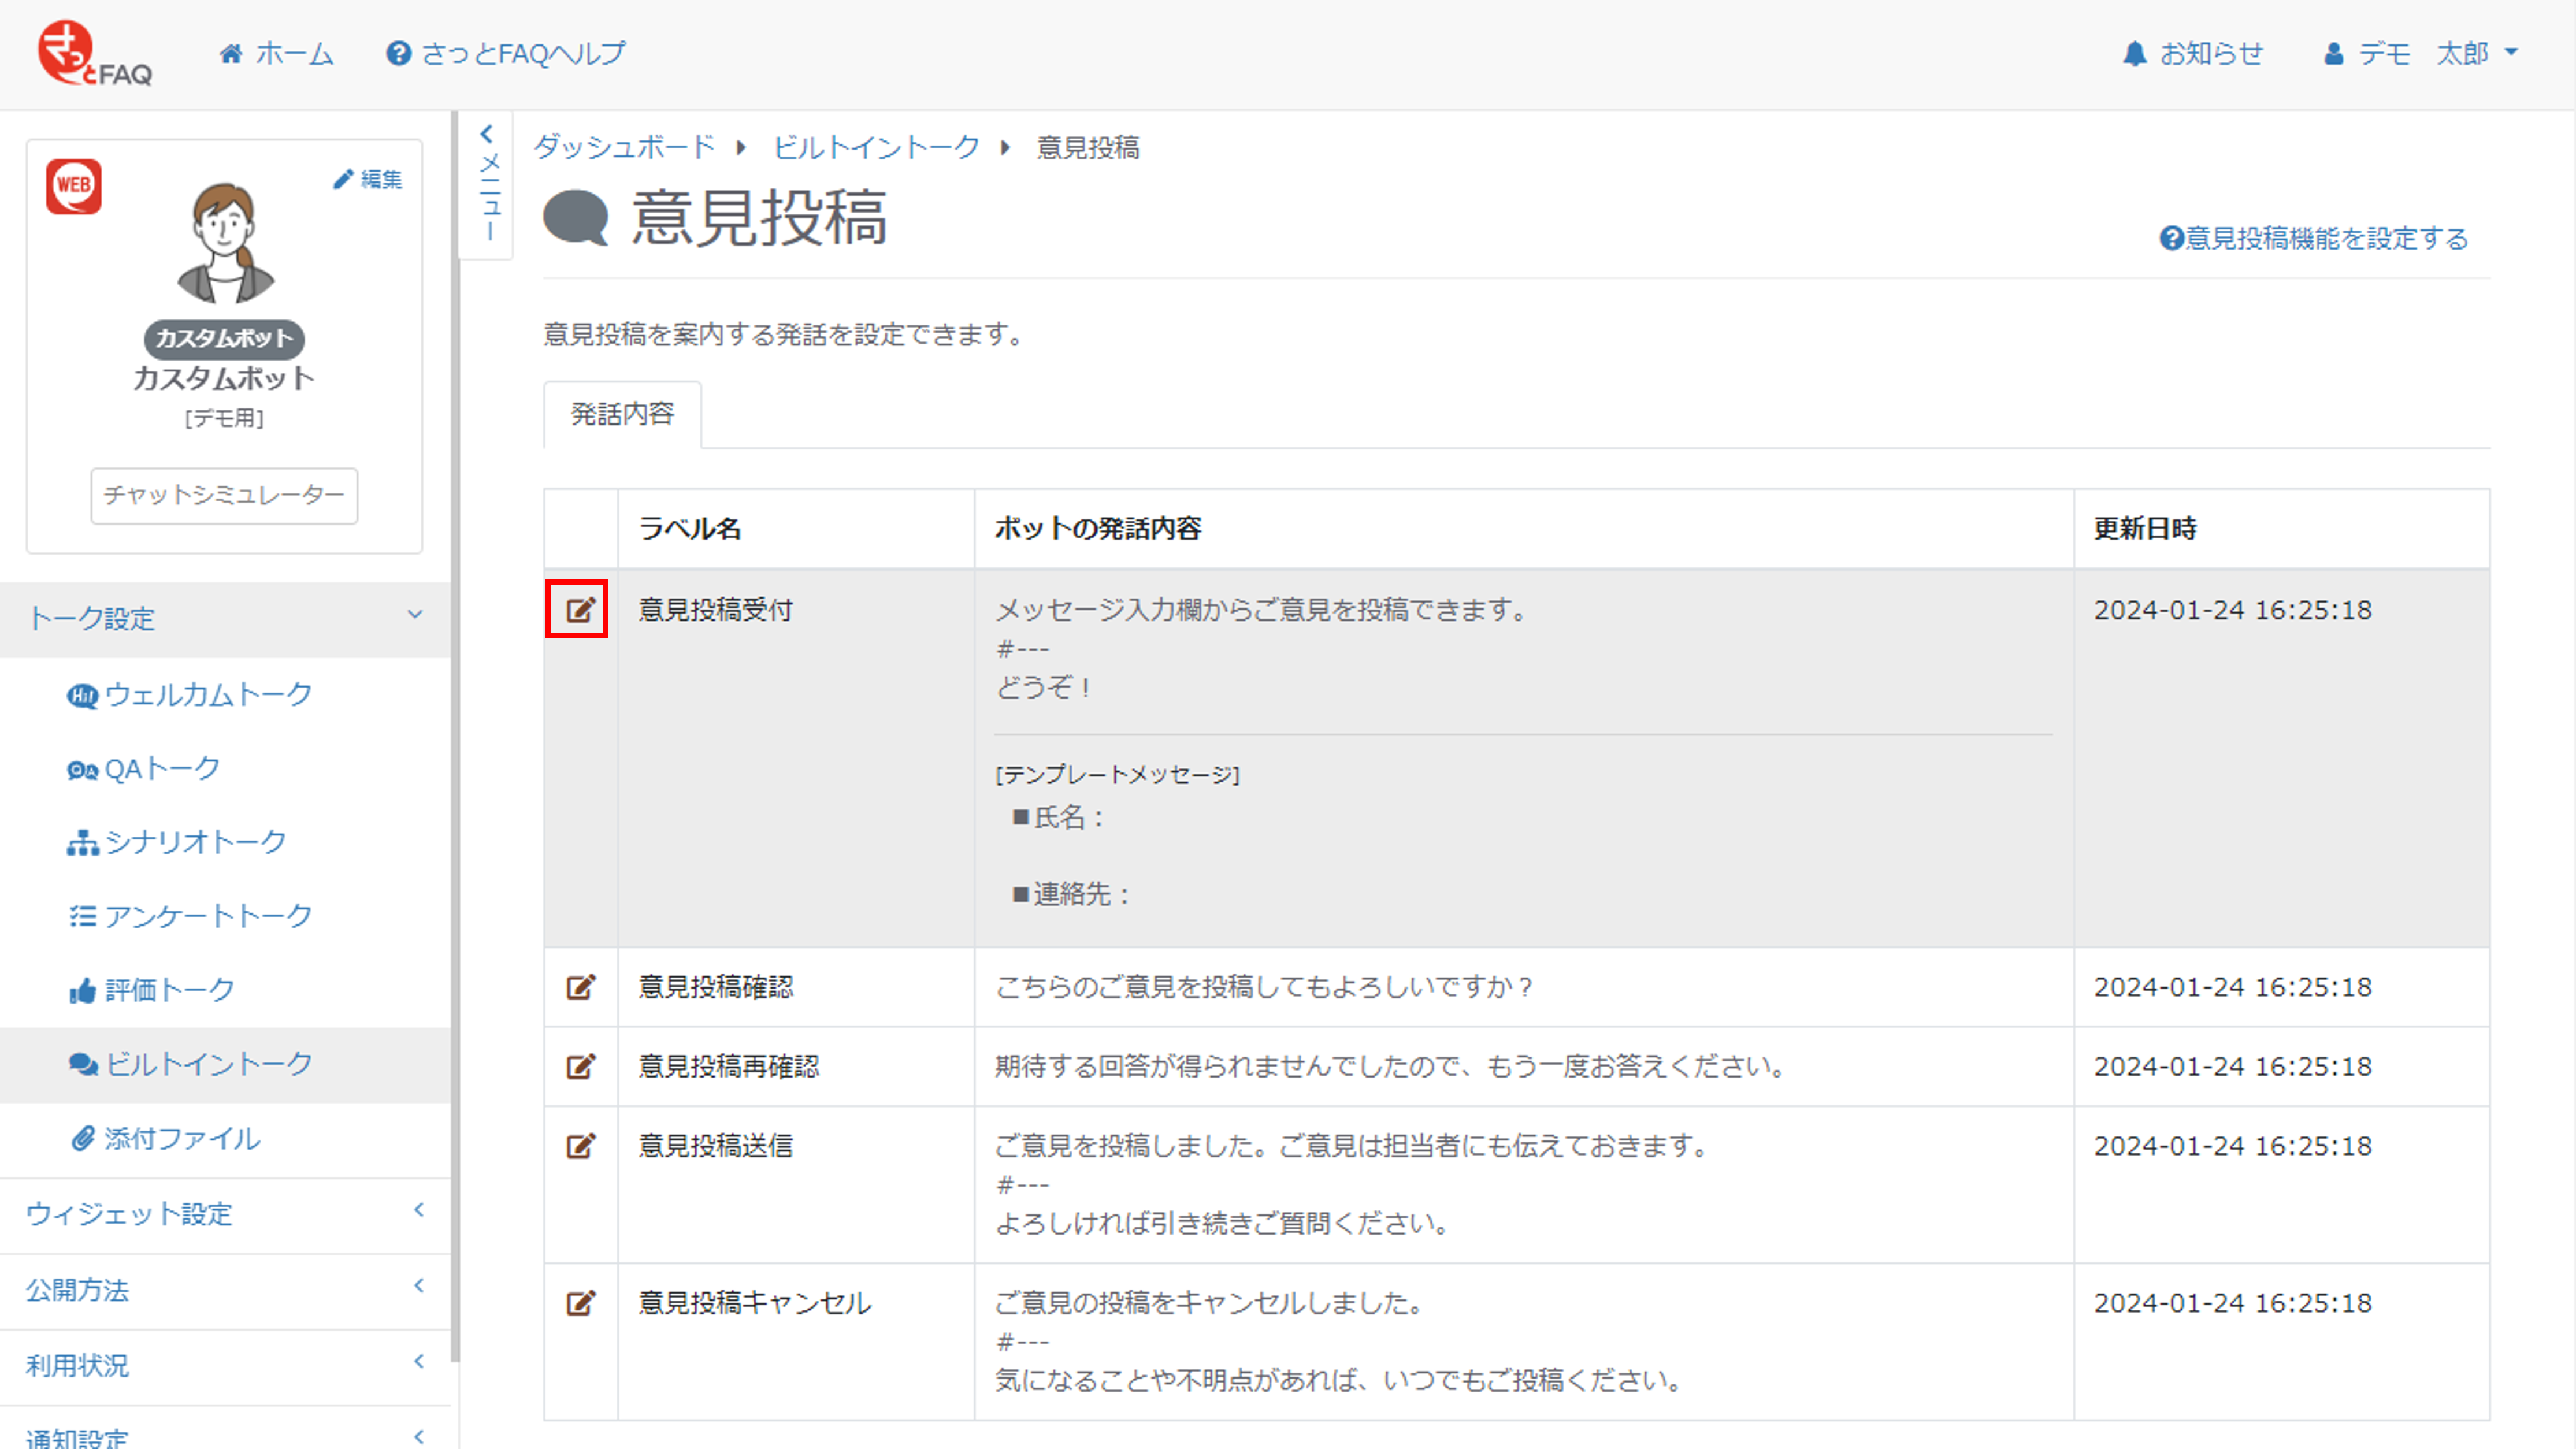Click the home icon beside ホーム

(x=231, y=53)
